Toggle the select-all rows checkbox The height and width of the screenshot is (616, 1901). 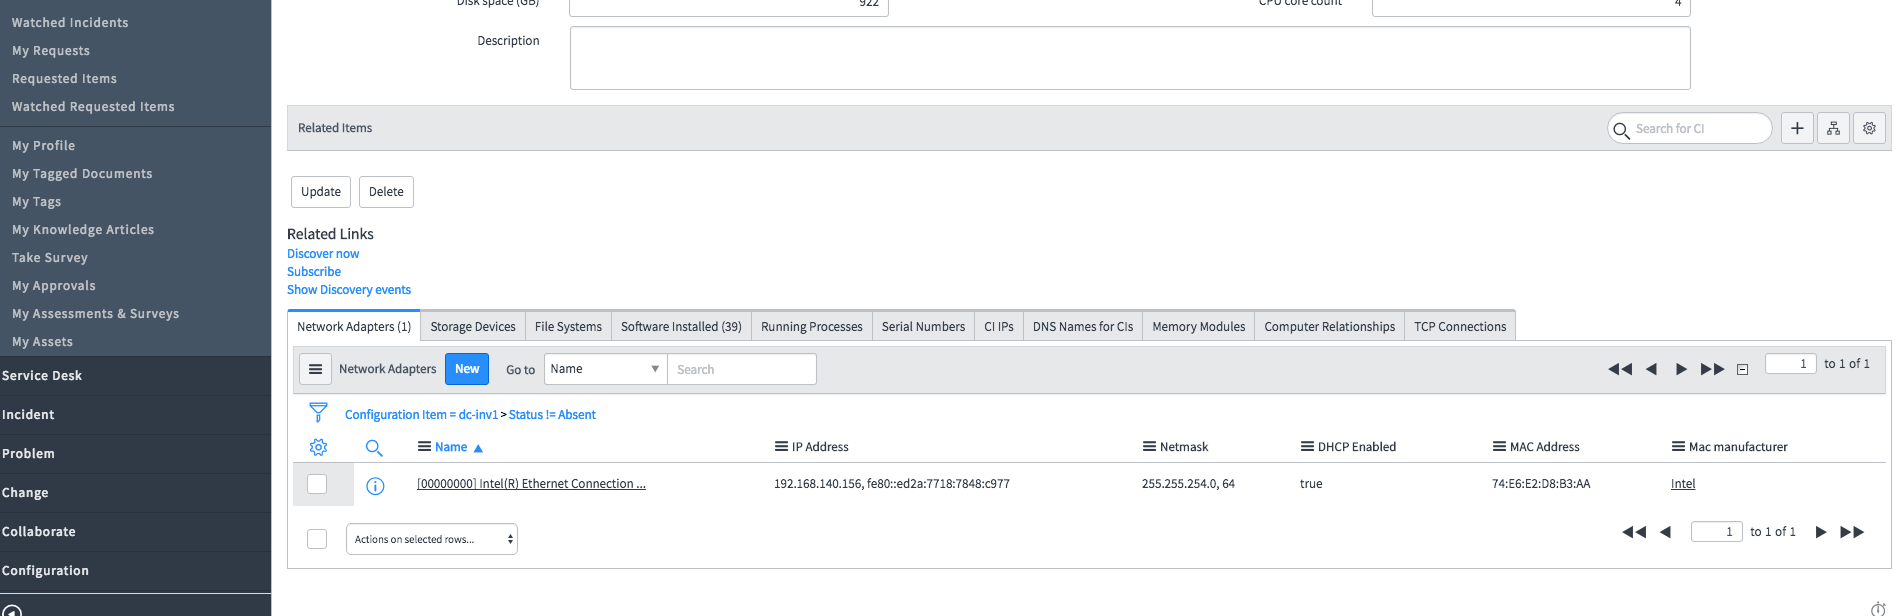click(x=317, y=539)
